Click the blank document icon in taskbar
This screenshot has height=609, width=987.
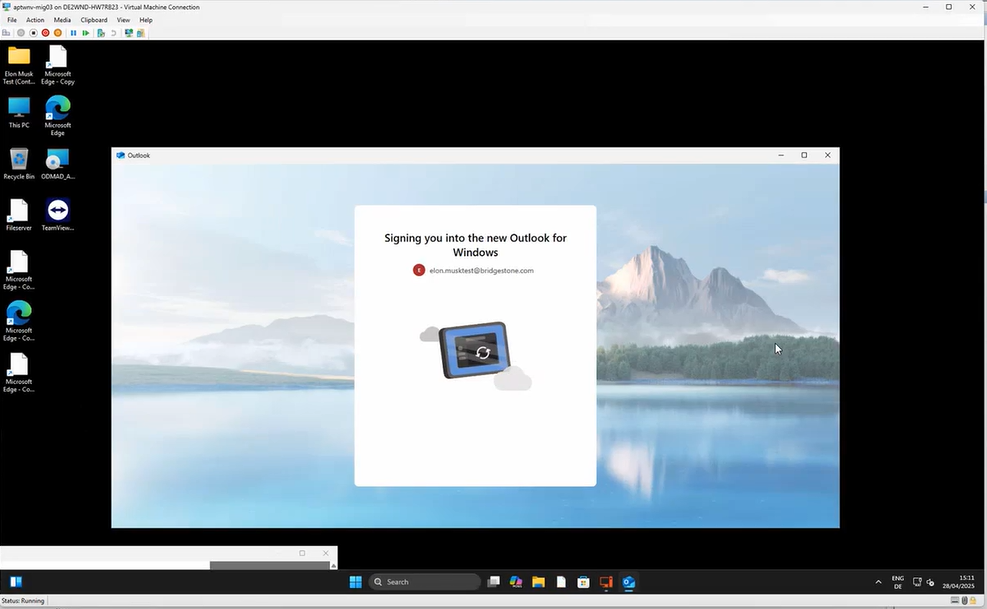561,582
